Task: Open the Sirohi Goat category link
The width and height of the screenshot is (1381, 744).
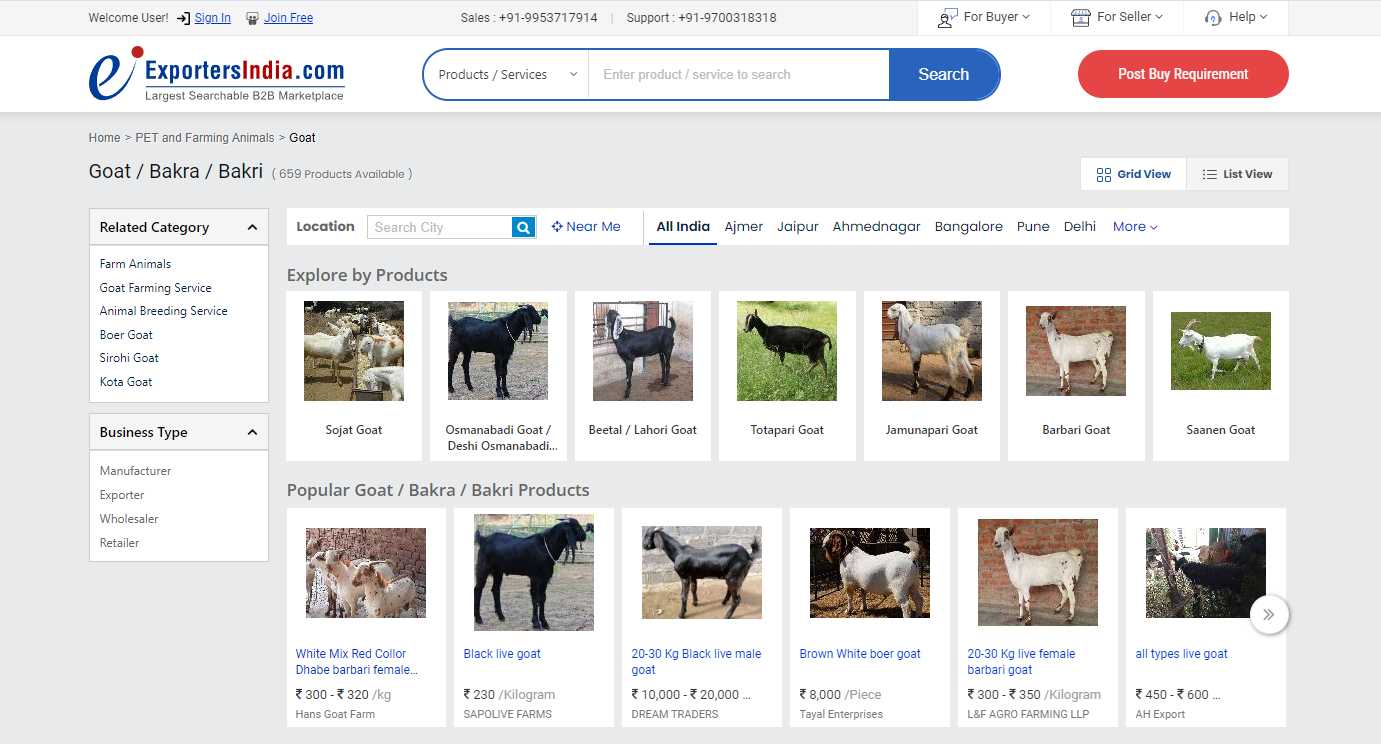Action: click(129, 358)
